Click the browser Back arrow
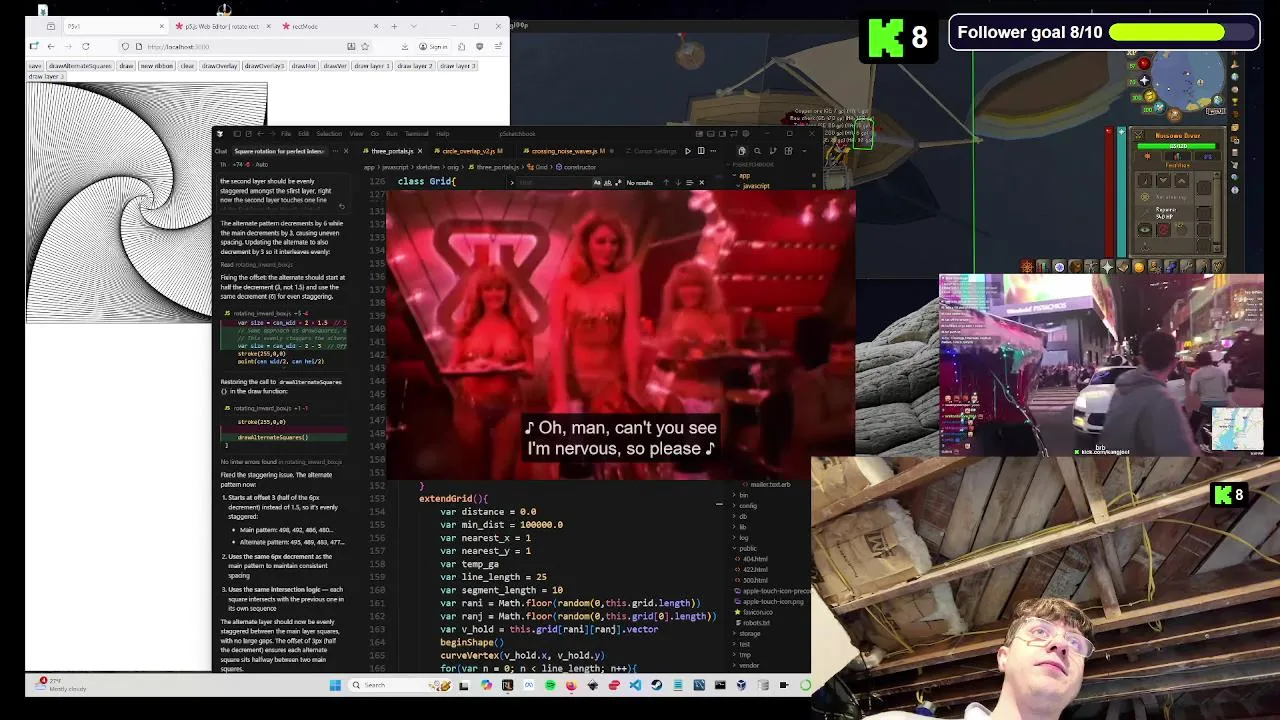Viewport: 1280px width, 720px height. click(x=51, y=47)
